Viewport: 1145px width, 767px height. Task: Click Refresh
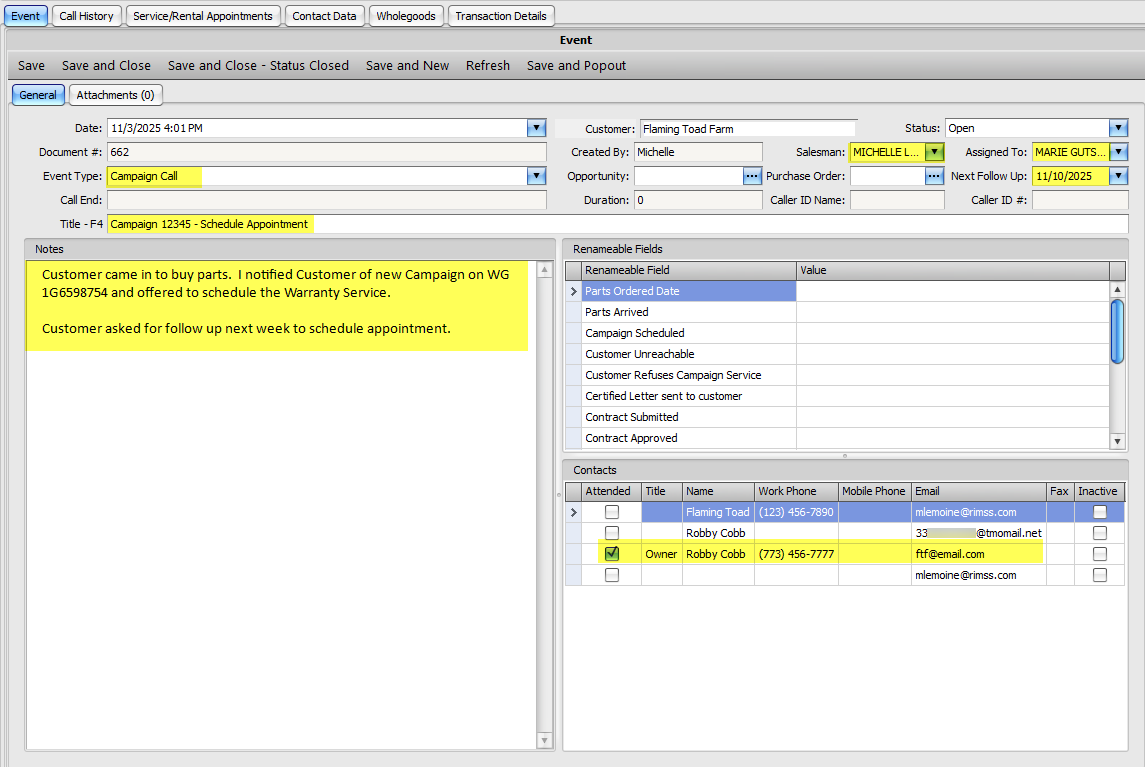[488, 66]
